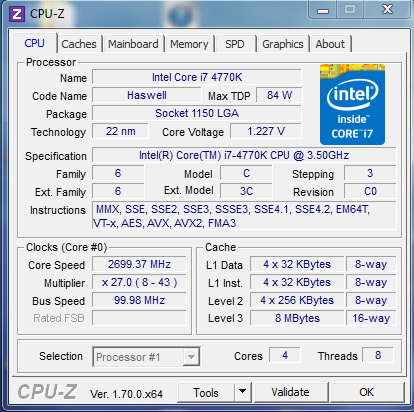Click the Technology value 22 nm
414x412 pixels.
tap(121, 131)
